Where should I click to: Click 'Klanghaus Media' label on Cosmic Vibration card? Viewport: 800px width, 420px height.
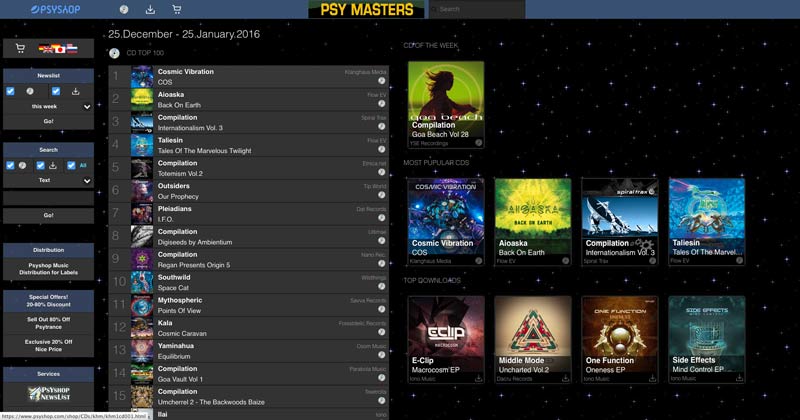point(431,261)
